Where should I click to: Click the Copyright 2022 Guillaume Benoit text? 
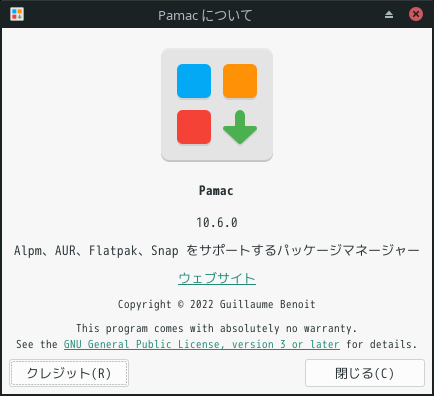[x=217, y=304]
